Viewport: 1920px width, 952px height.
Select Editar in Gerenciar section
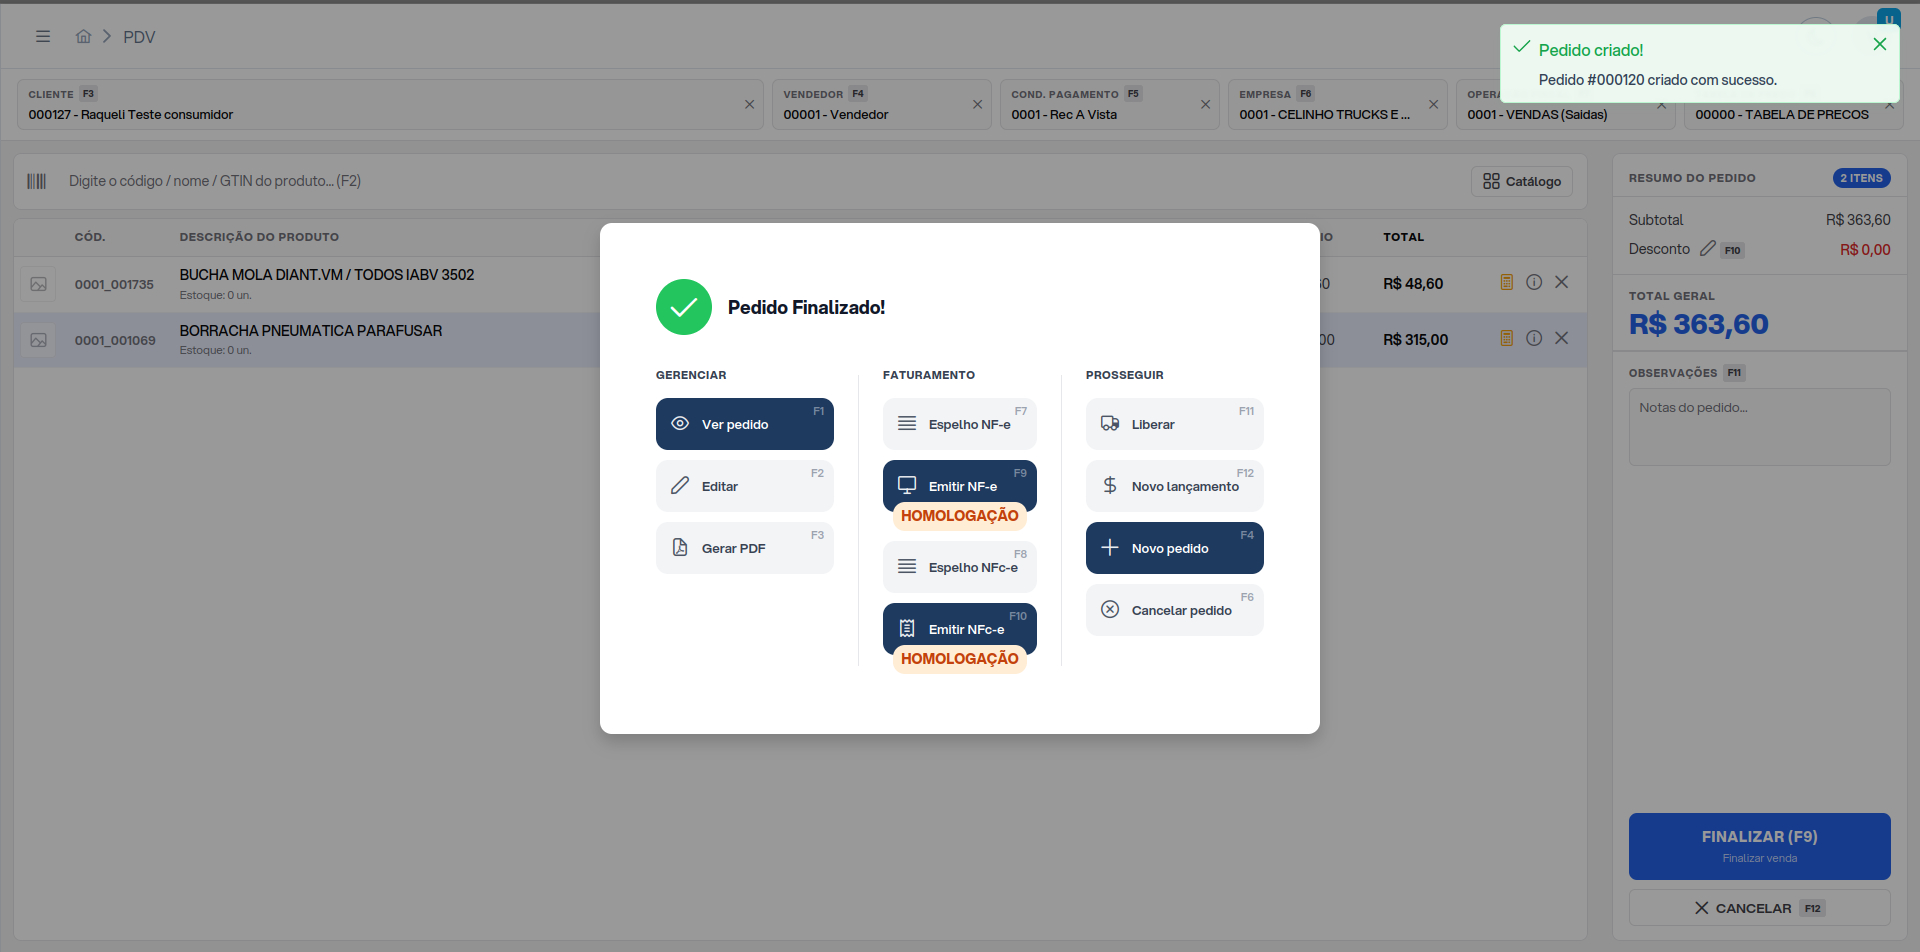point(745,486)
